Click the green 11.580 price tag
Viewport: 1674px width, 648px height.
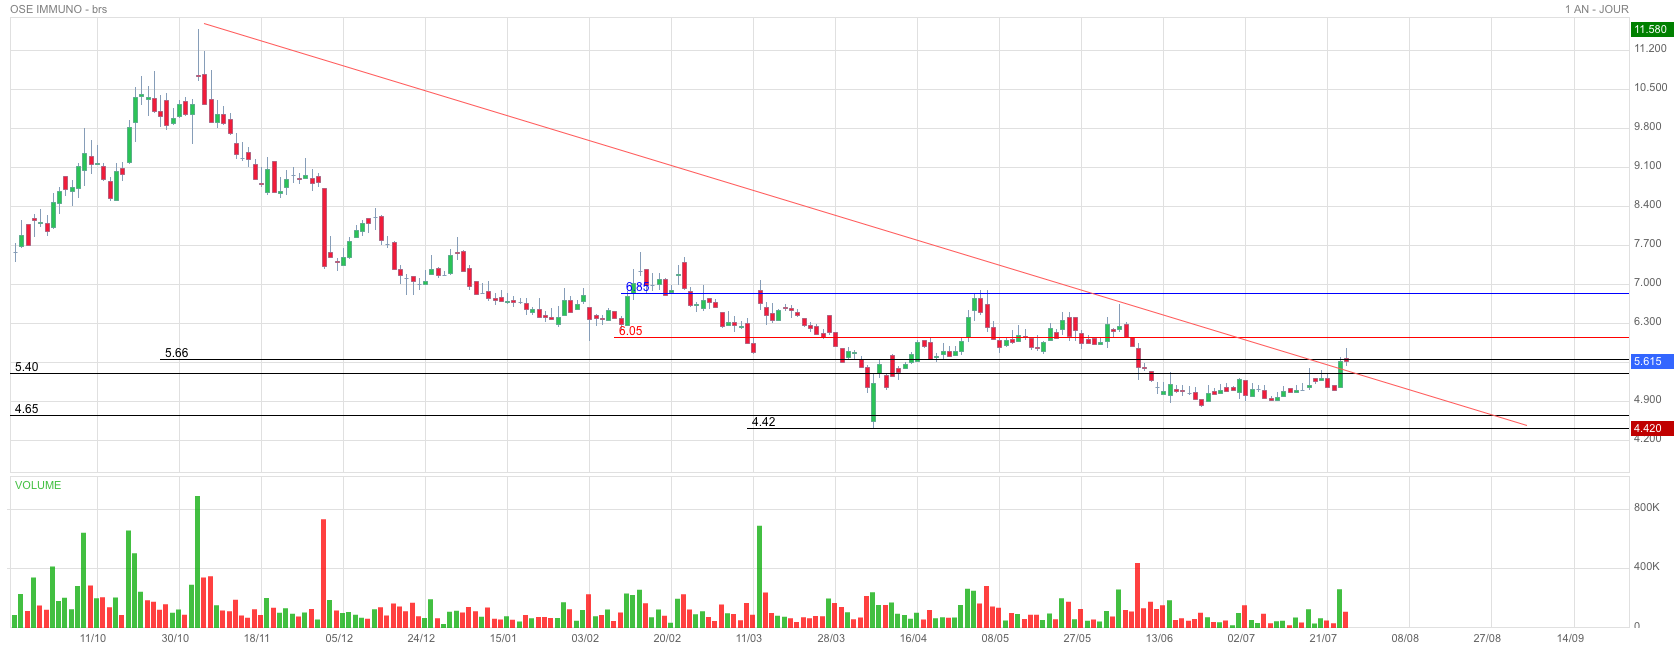1651,29
